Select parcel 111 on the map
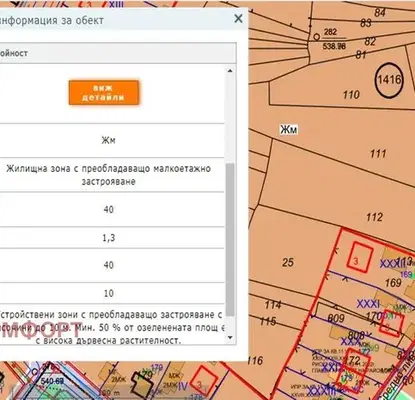415x400 pixels. 378,154
